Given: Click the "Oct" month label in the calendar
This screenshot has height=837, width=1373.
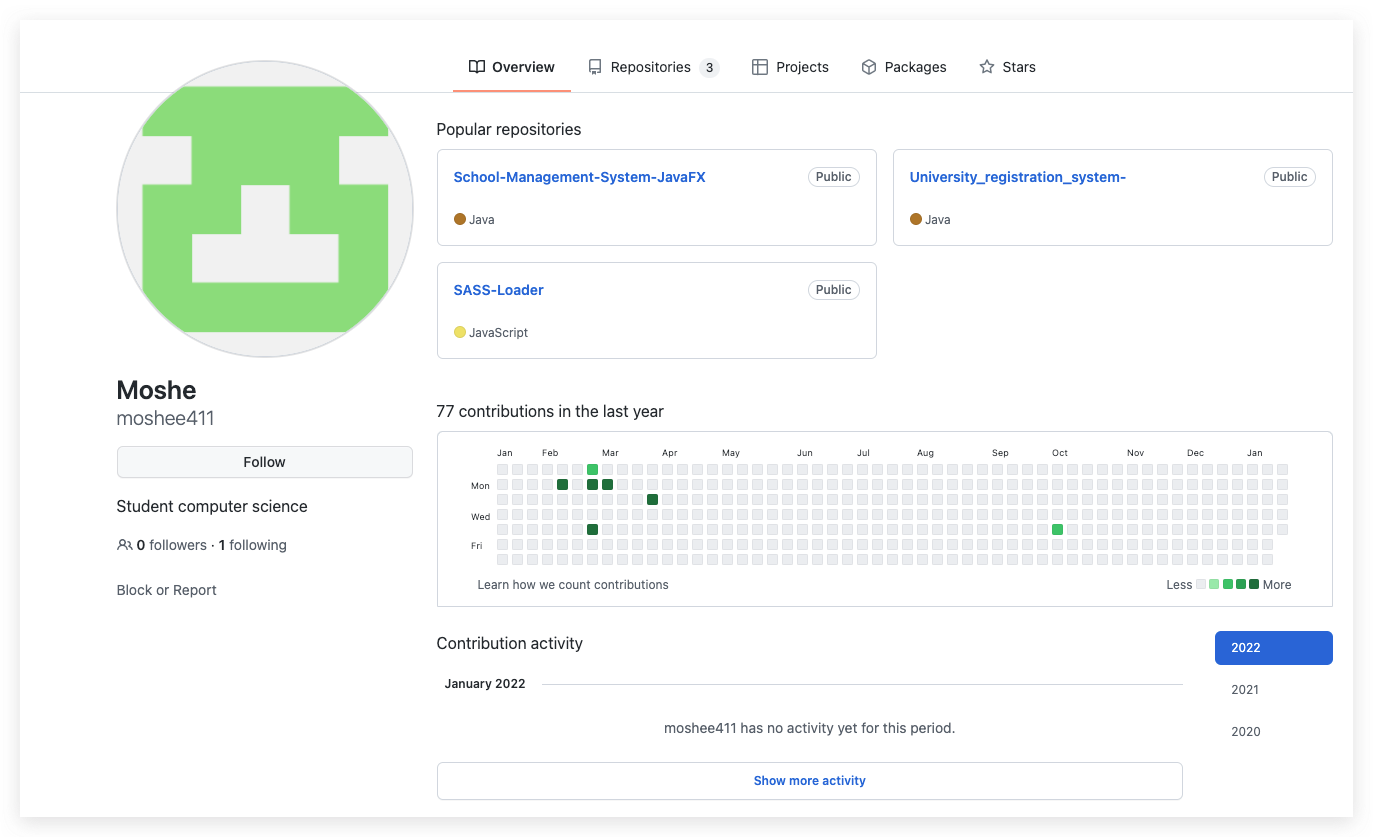Looking at the screenshot, I should click(x=1060, y=453).
